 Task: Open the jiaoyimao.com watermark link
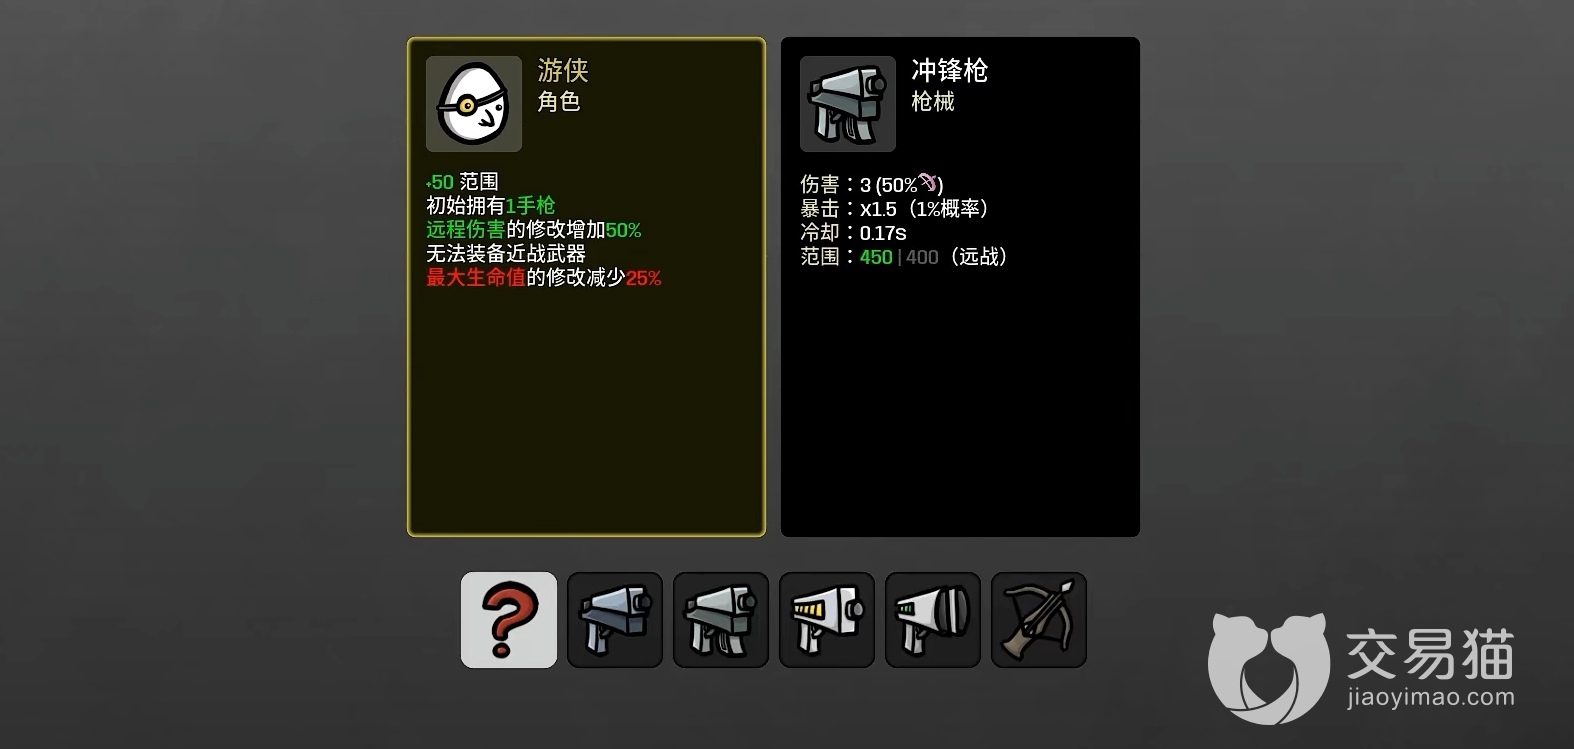(1430, 697)
